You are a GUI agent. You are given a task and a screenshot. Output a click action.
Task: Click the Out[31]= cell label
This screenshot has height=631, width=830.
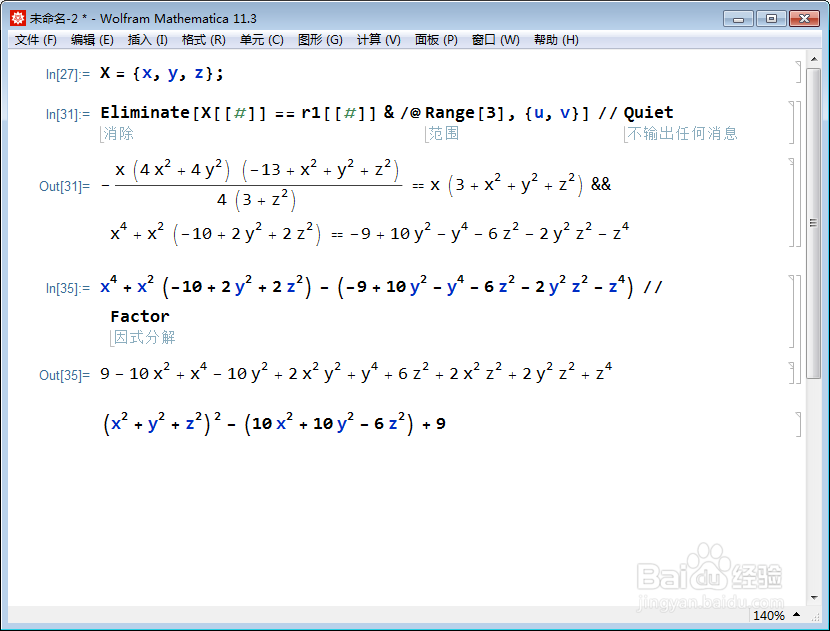tap(65, 186)
